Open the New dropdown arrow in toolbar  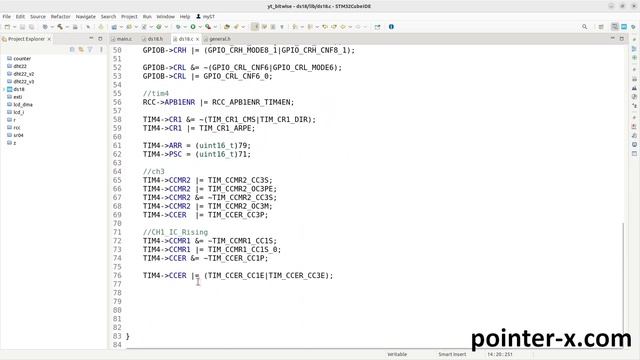click(14, 27)
